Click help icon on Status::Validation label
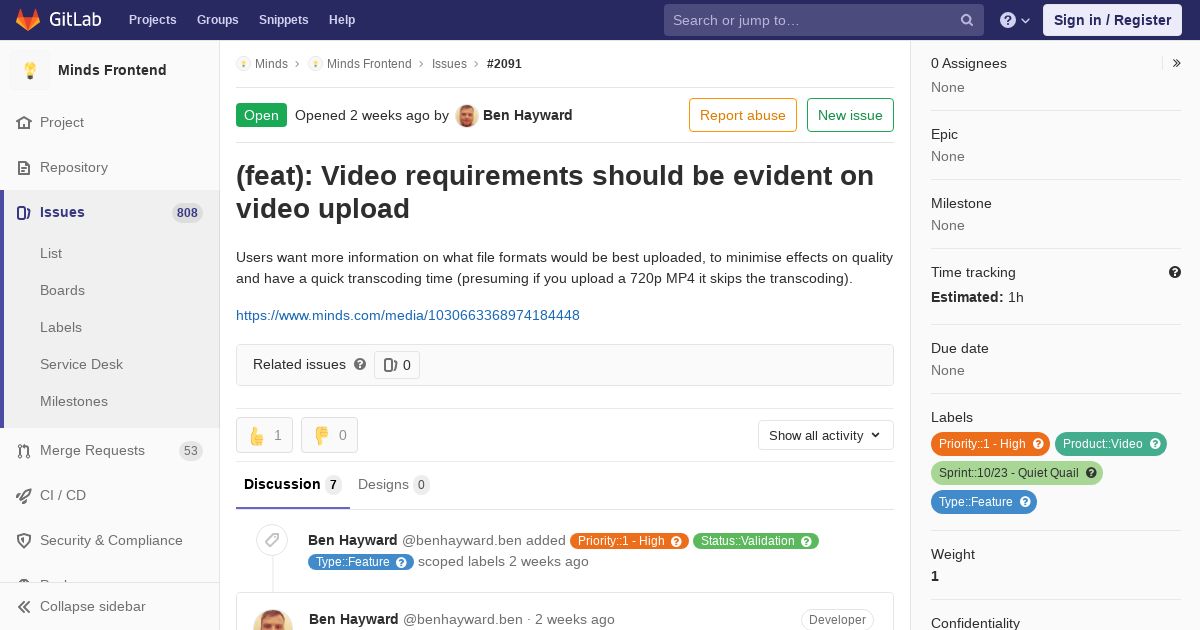Viewport: 1200px width, 630px height. point(807,541)
